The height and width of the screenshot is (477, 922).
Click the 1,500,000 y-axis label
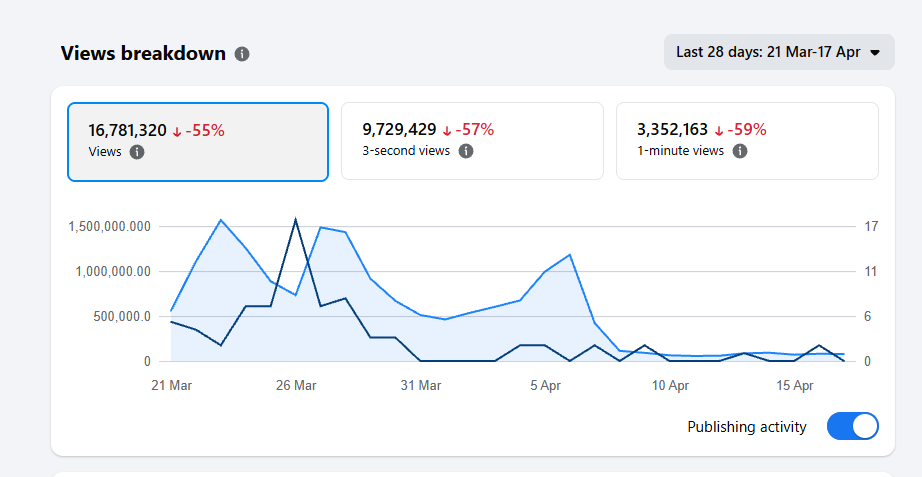109,227
